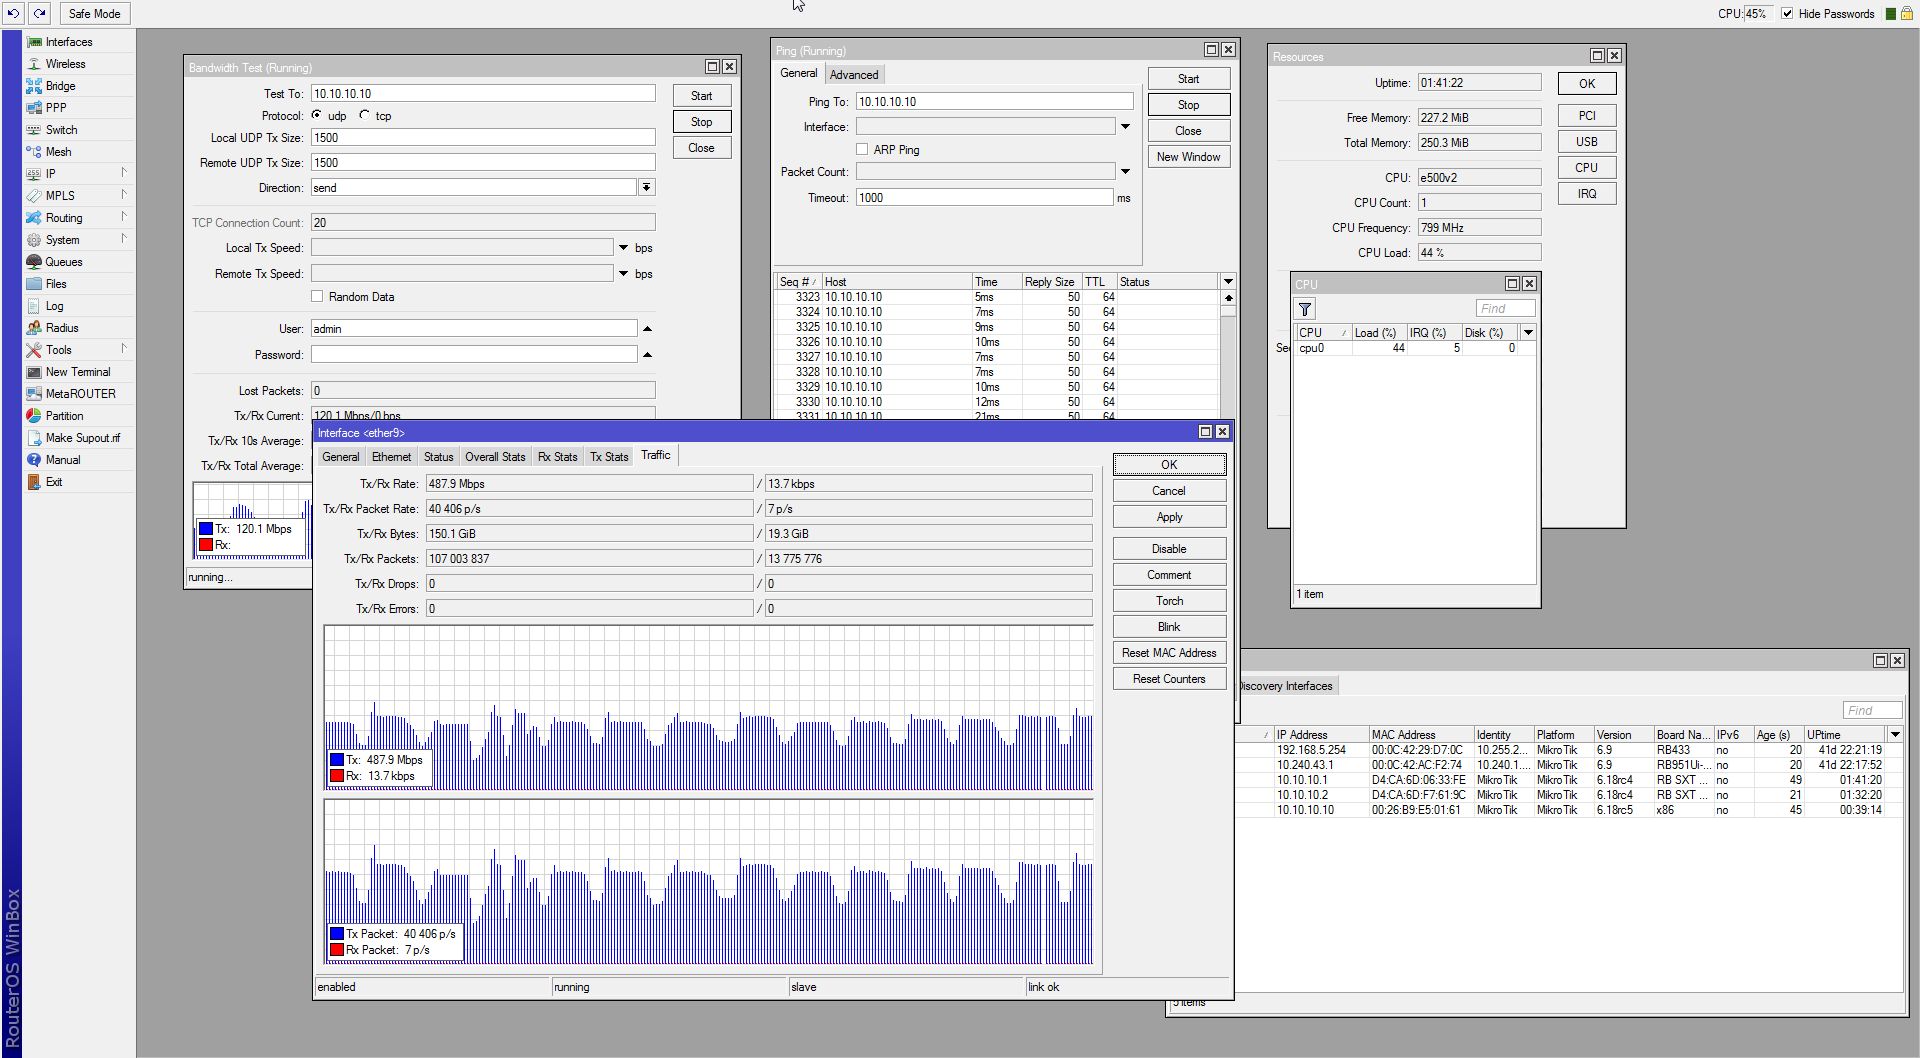This screenshot has width=1920, height=1058.
Task: Click the filter funnel icon in CPU window
Action: pos(1305,309)
